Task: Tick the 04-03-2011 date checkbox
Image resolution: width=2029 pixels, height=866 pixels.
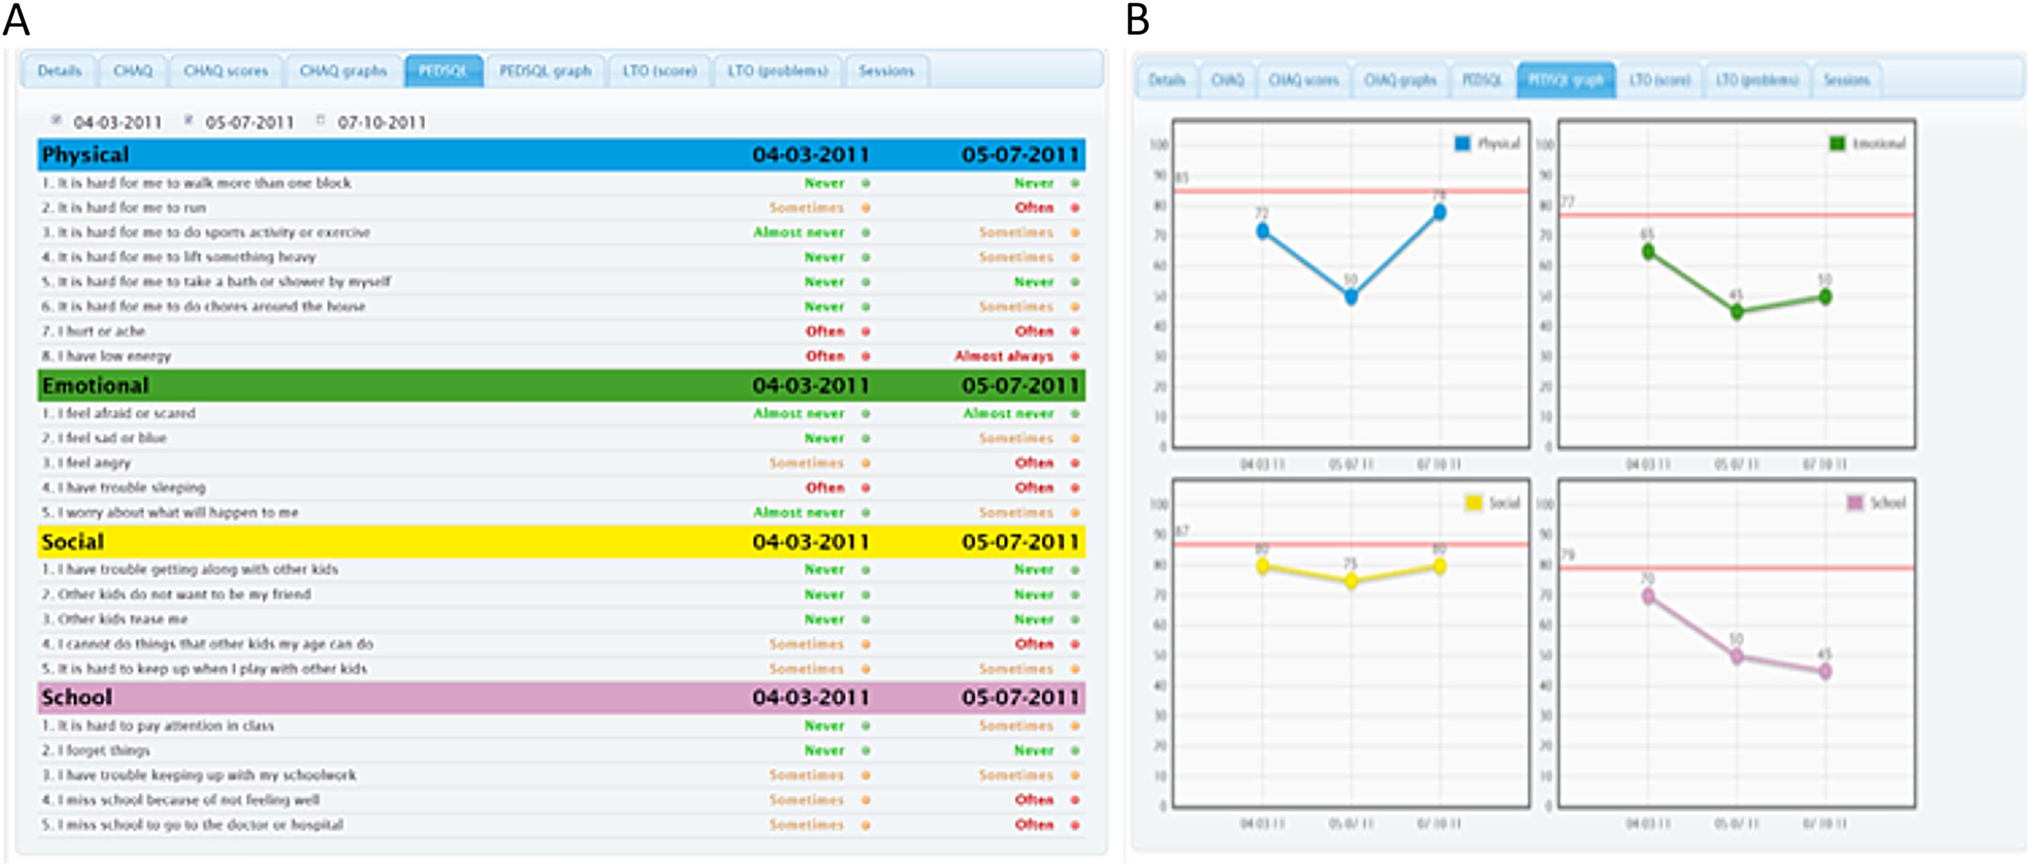Action: click(57, 120)
